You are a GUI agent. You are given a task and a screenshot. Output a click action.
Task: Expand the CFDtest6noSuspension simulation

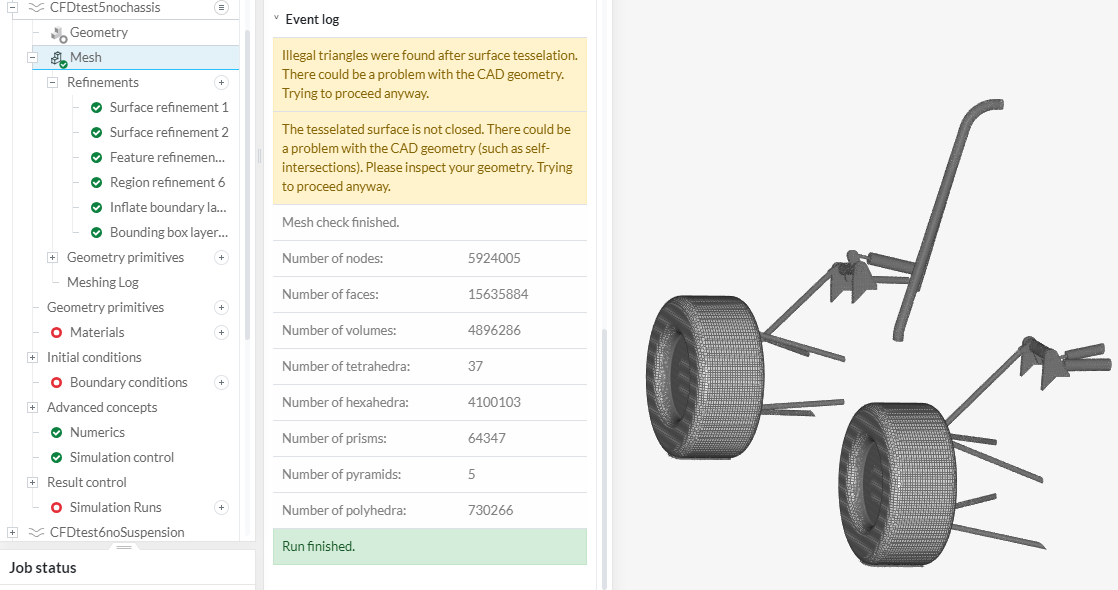point(13,532)
